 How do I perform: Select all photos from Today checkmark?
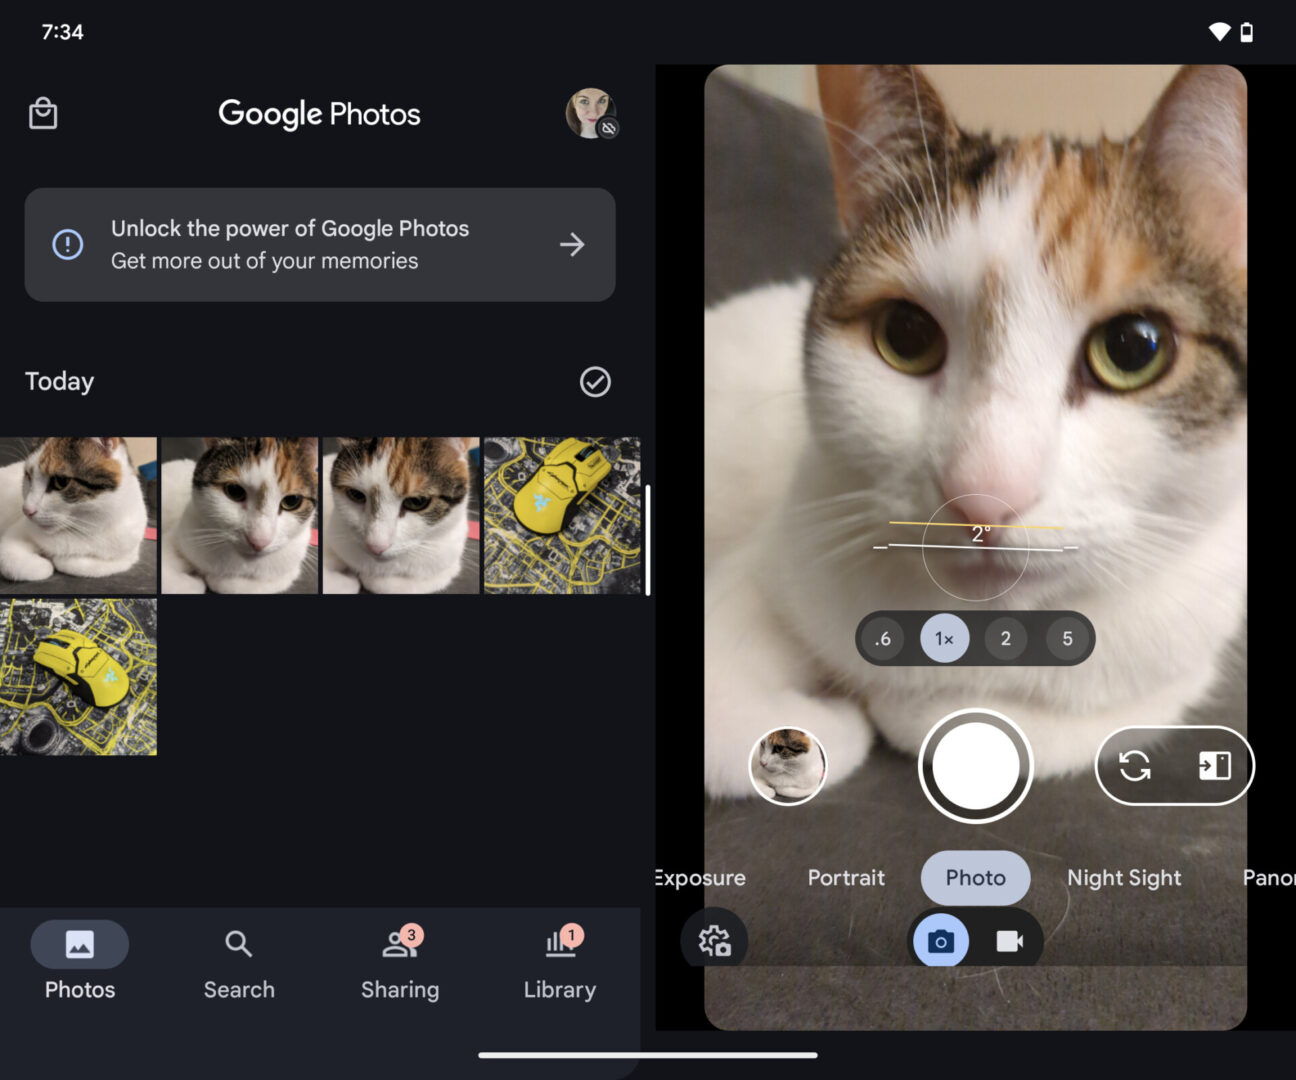(595, 382)
